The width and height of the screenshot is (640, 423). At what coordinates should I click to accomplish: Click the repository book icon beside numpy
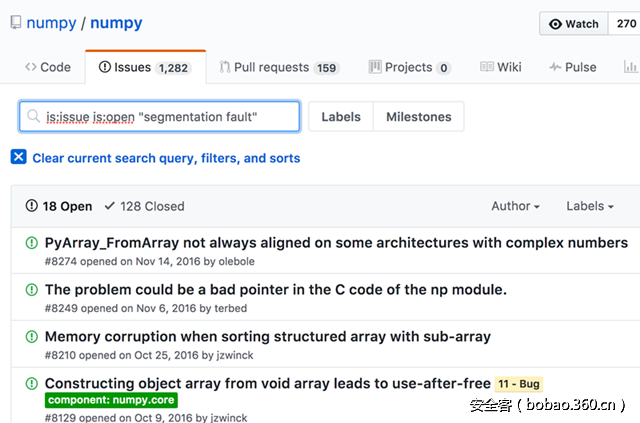coord(13,23)
